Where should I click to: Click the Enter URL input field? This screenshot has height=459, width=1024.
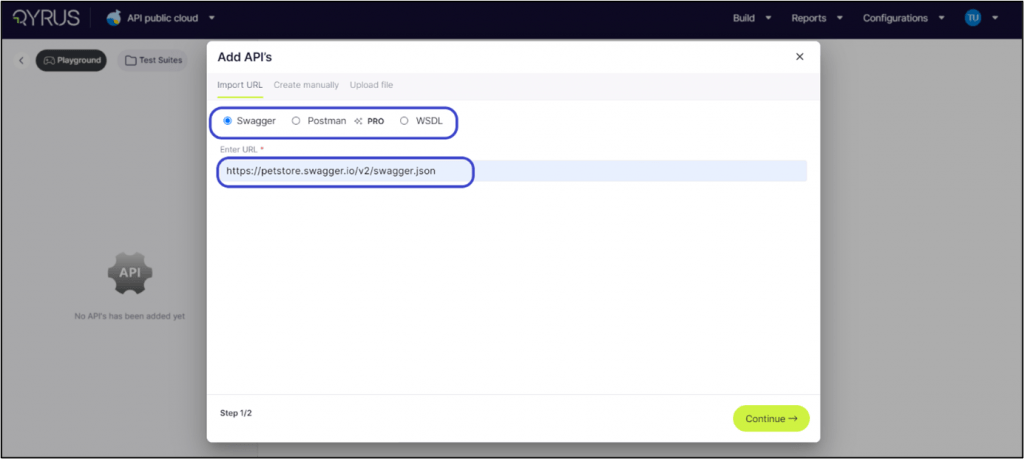[512, 171]
